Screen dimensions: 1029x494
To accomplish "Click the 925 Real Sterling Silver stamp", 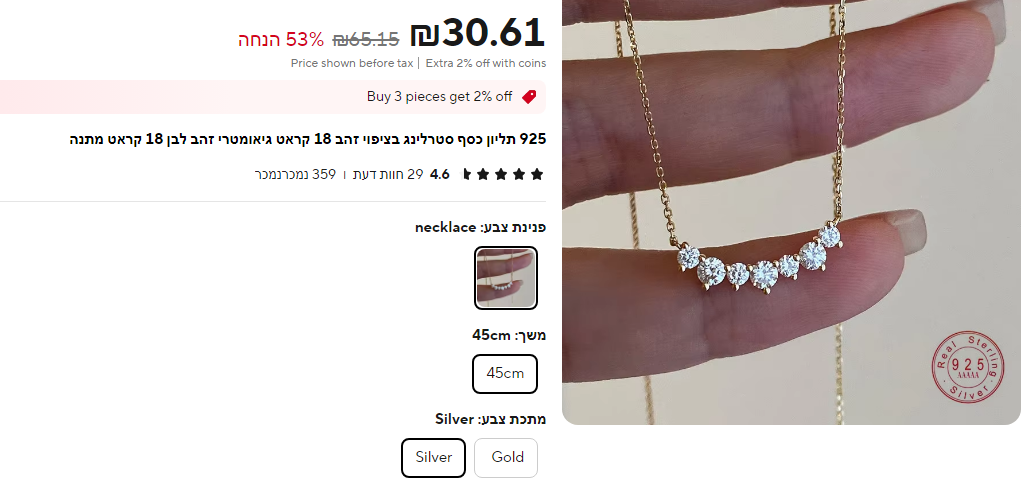I will click(967, 367).
